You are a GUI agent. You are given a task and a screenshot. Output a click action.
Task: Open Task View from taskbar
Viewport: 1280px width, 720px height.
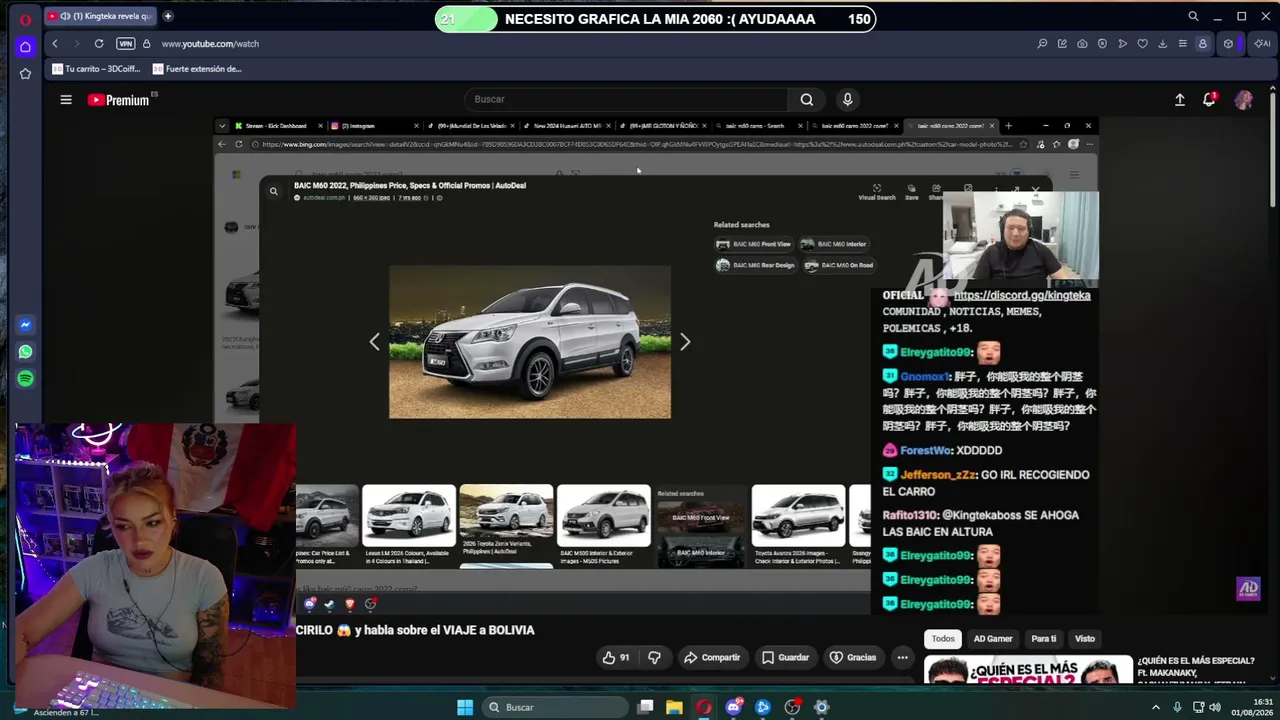(646, 707)
